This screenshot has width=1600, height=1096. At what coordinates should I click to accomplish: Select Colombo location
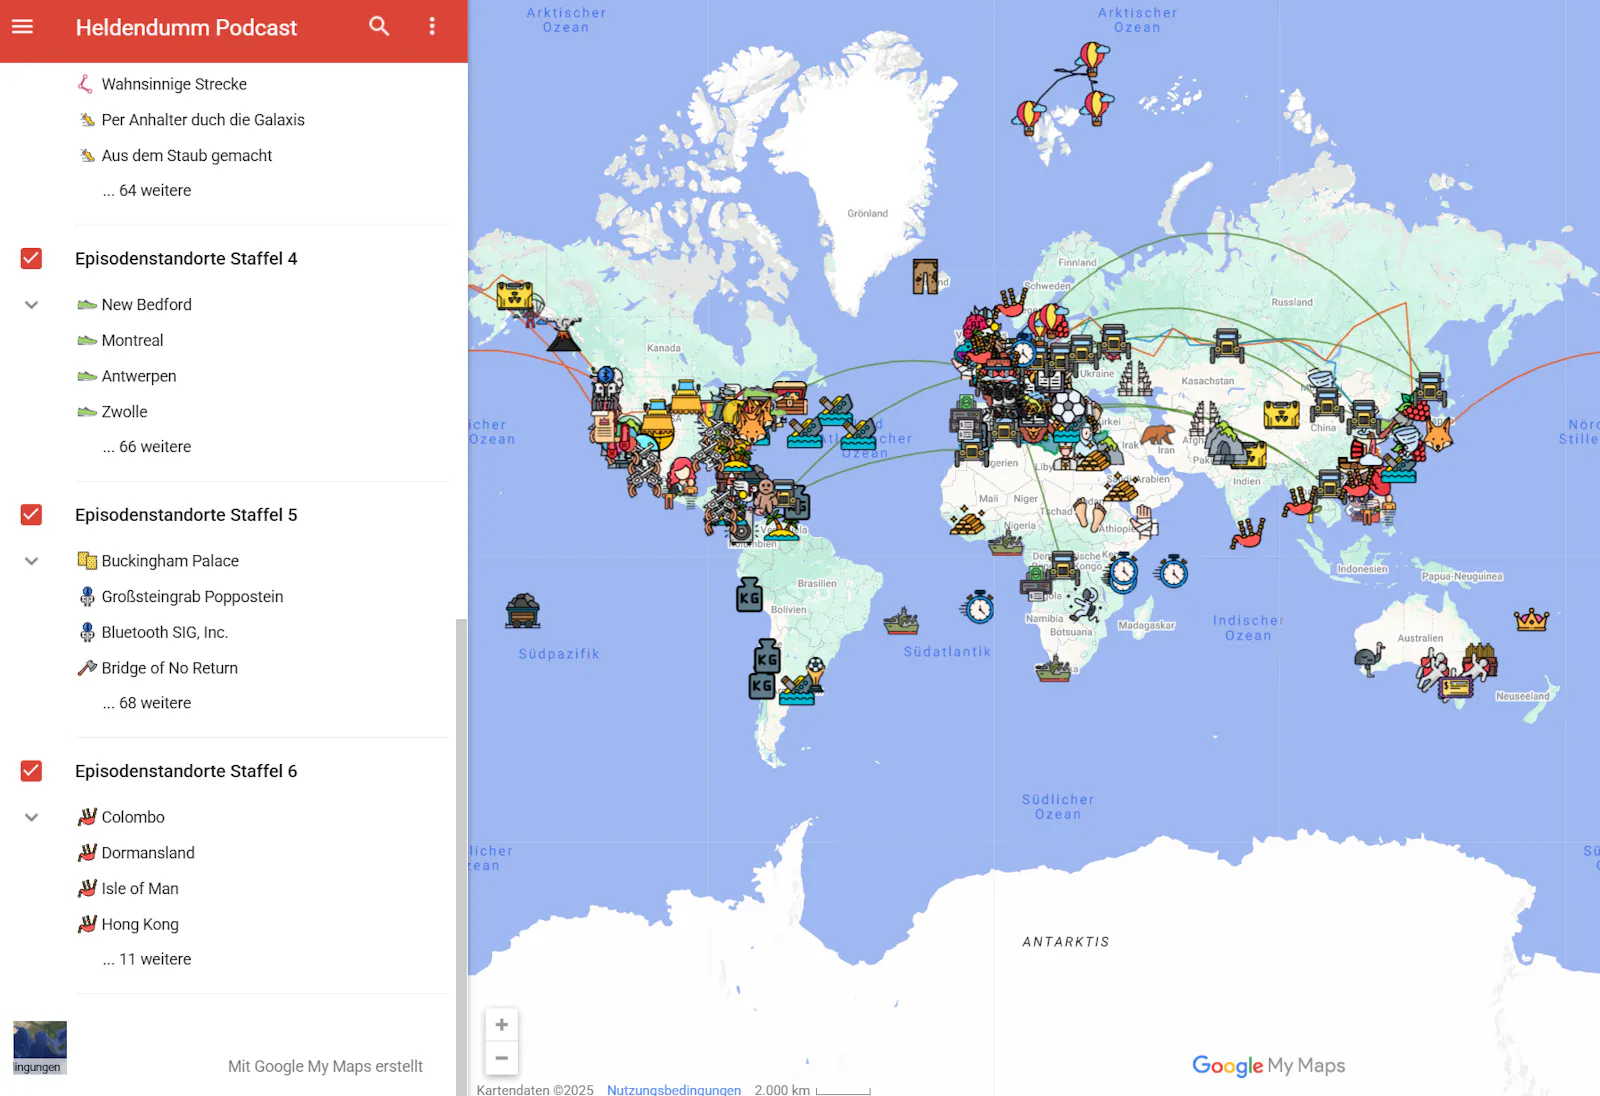[x=133, y=816]
